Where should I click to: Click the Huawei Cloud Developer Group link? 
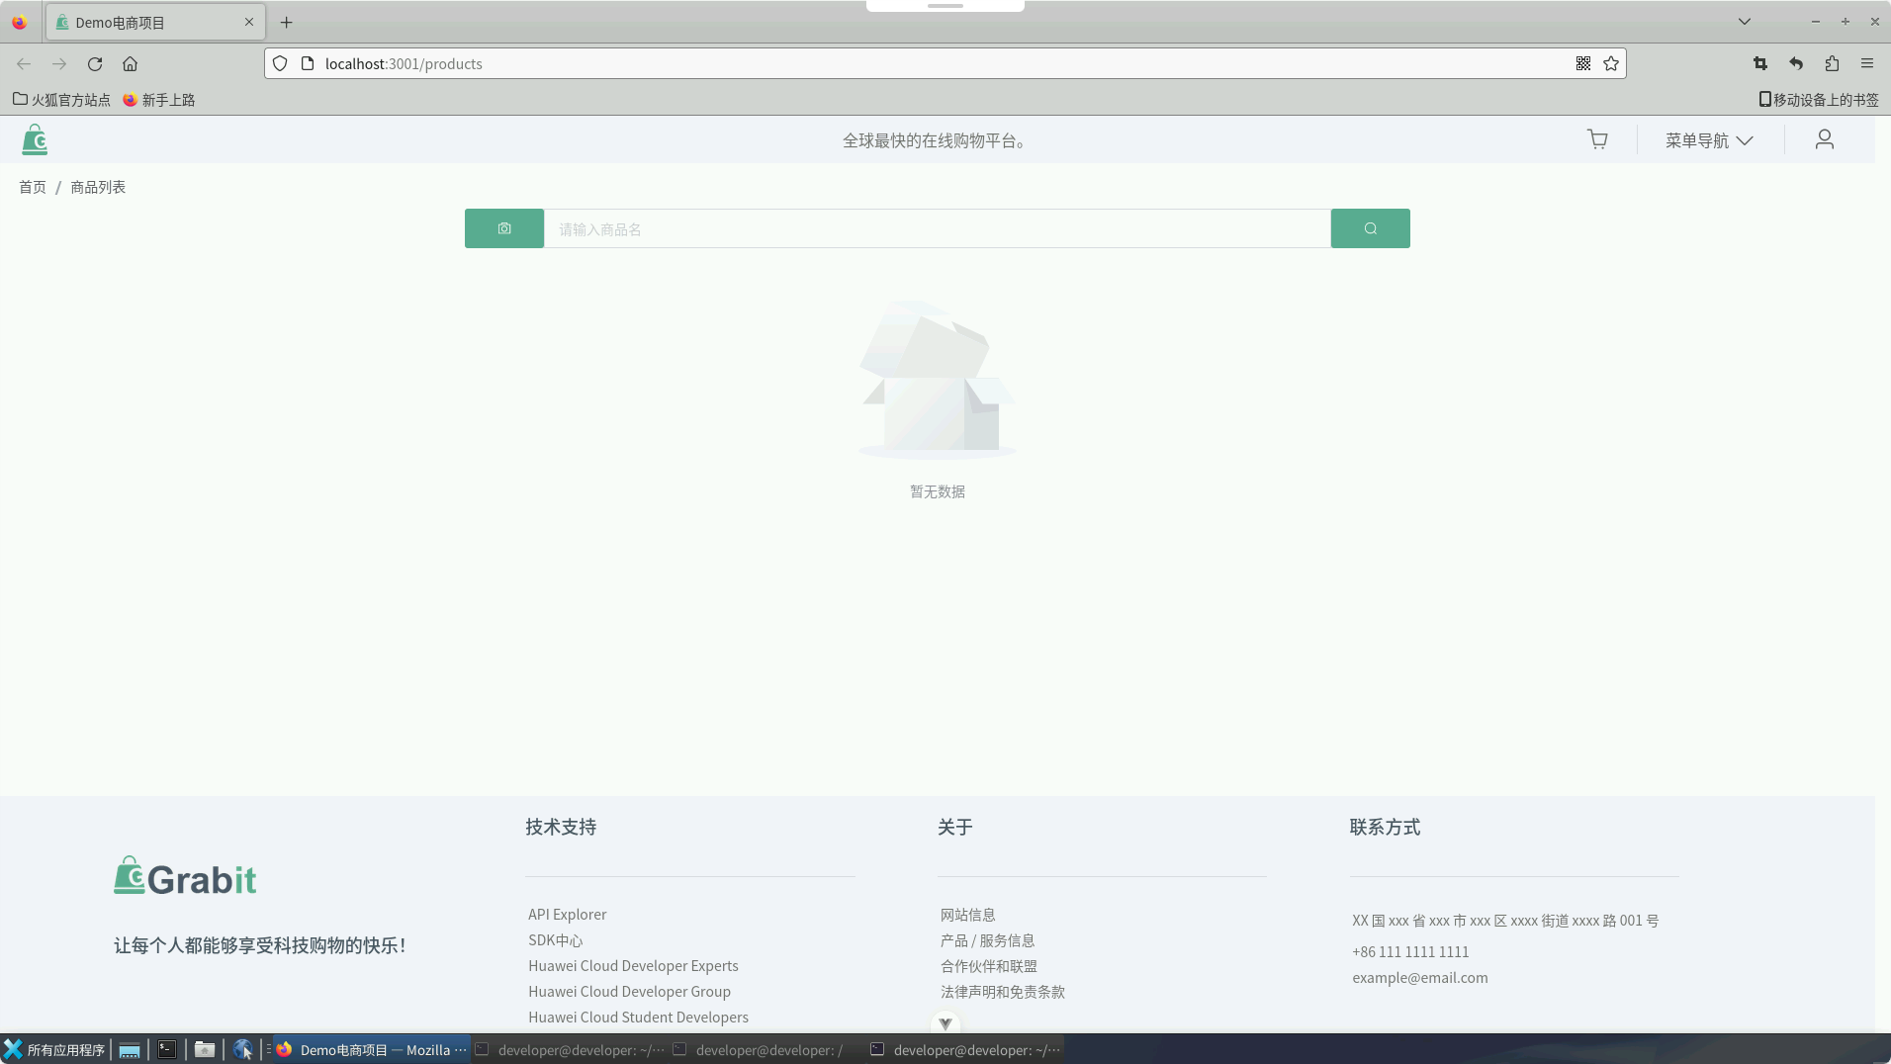(x=629, y=991)
